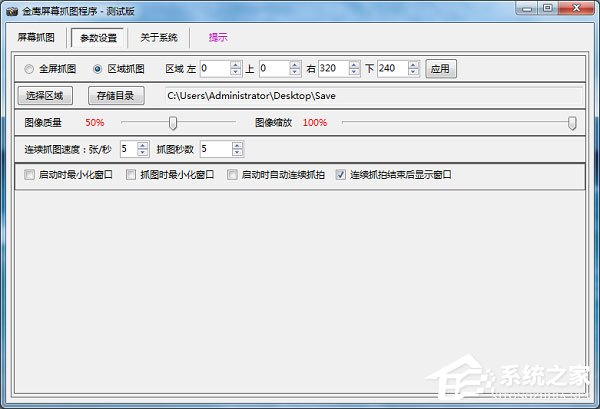The width and height of the screenshot is (600, 409).
Task: Enable 抓图时最小化窗口 checkbox
Action: point(131,175)
